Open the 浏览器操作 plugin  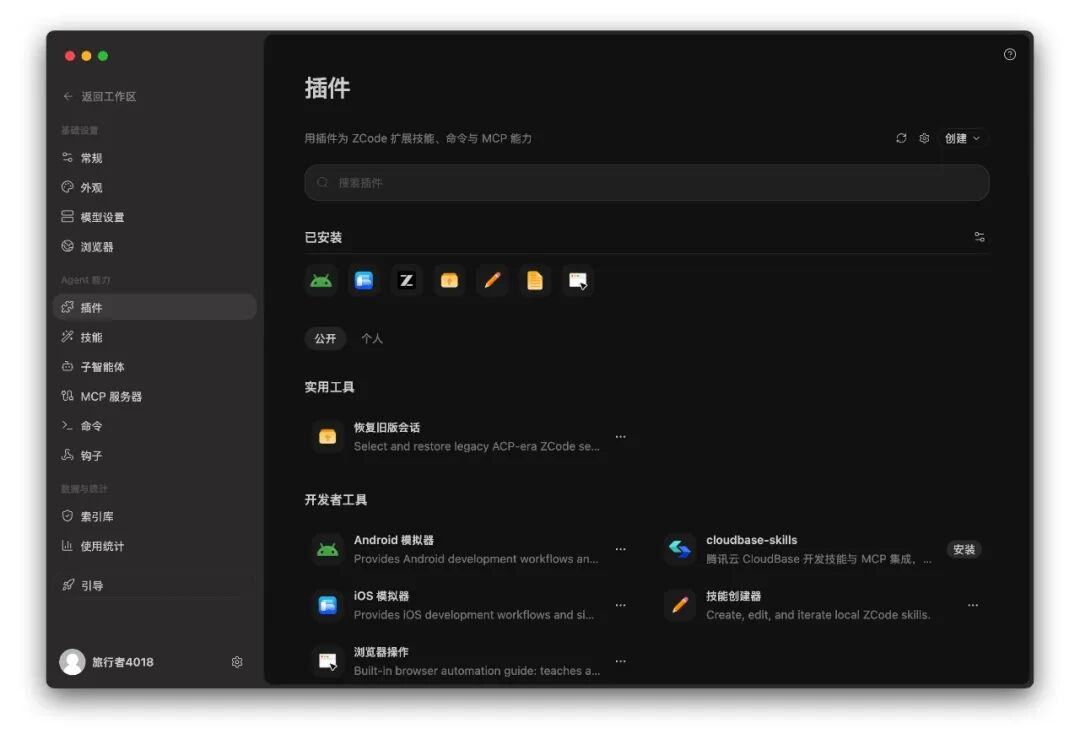click(470, 660)
